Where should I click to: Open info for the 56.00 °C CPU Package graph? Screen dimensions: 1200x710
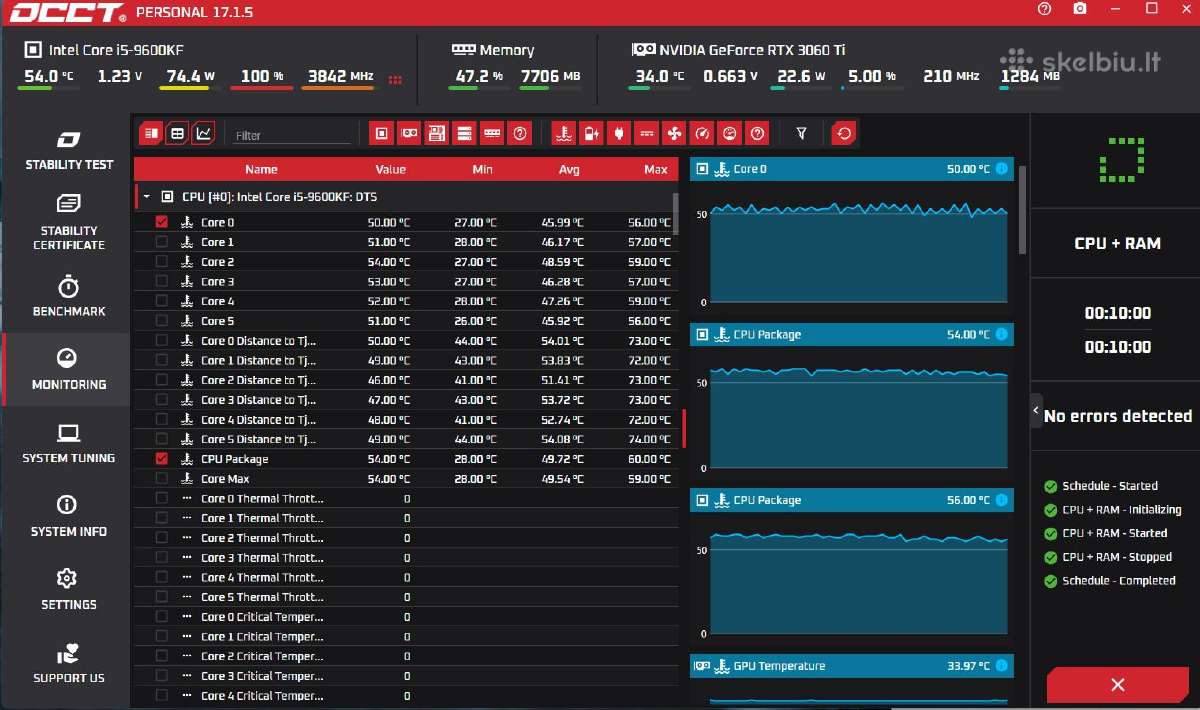(1002, 500)
